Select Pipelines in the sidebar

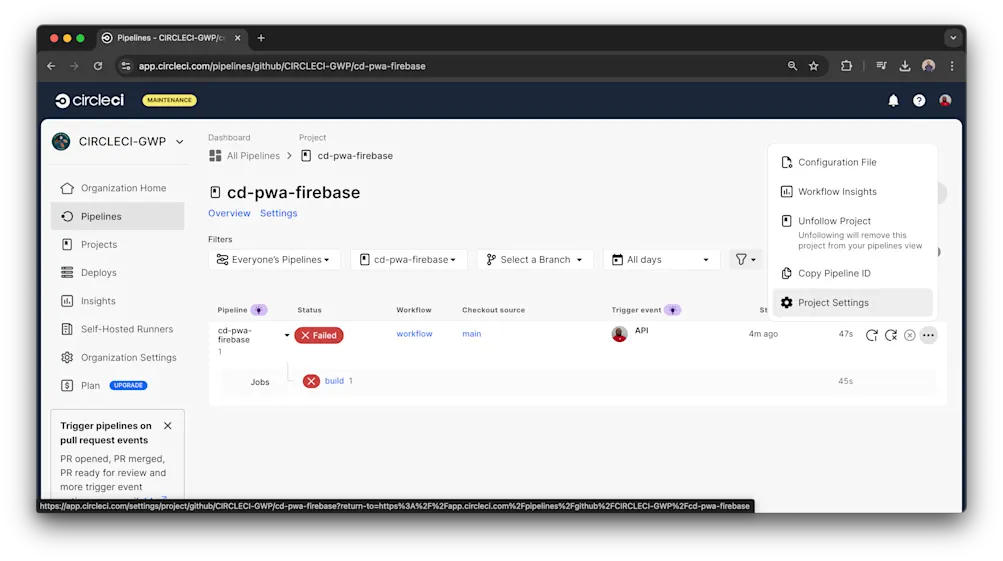tap(118, 216)
